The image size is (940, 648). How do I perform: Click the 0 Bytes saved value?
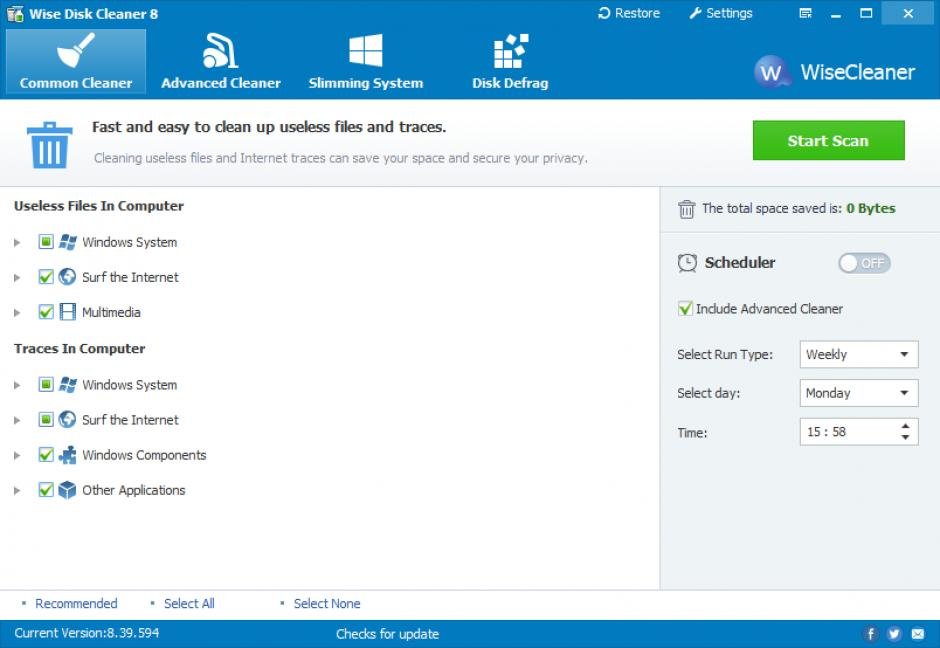pos(870,209)
